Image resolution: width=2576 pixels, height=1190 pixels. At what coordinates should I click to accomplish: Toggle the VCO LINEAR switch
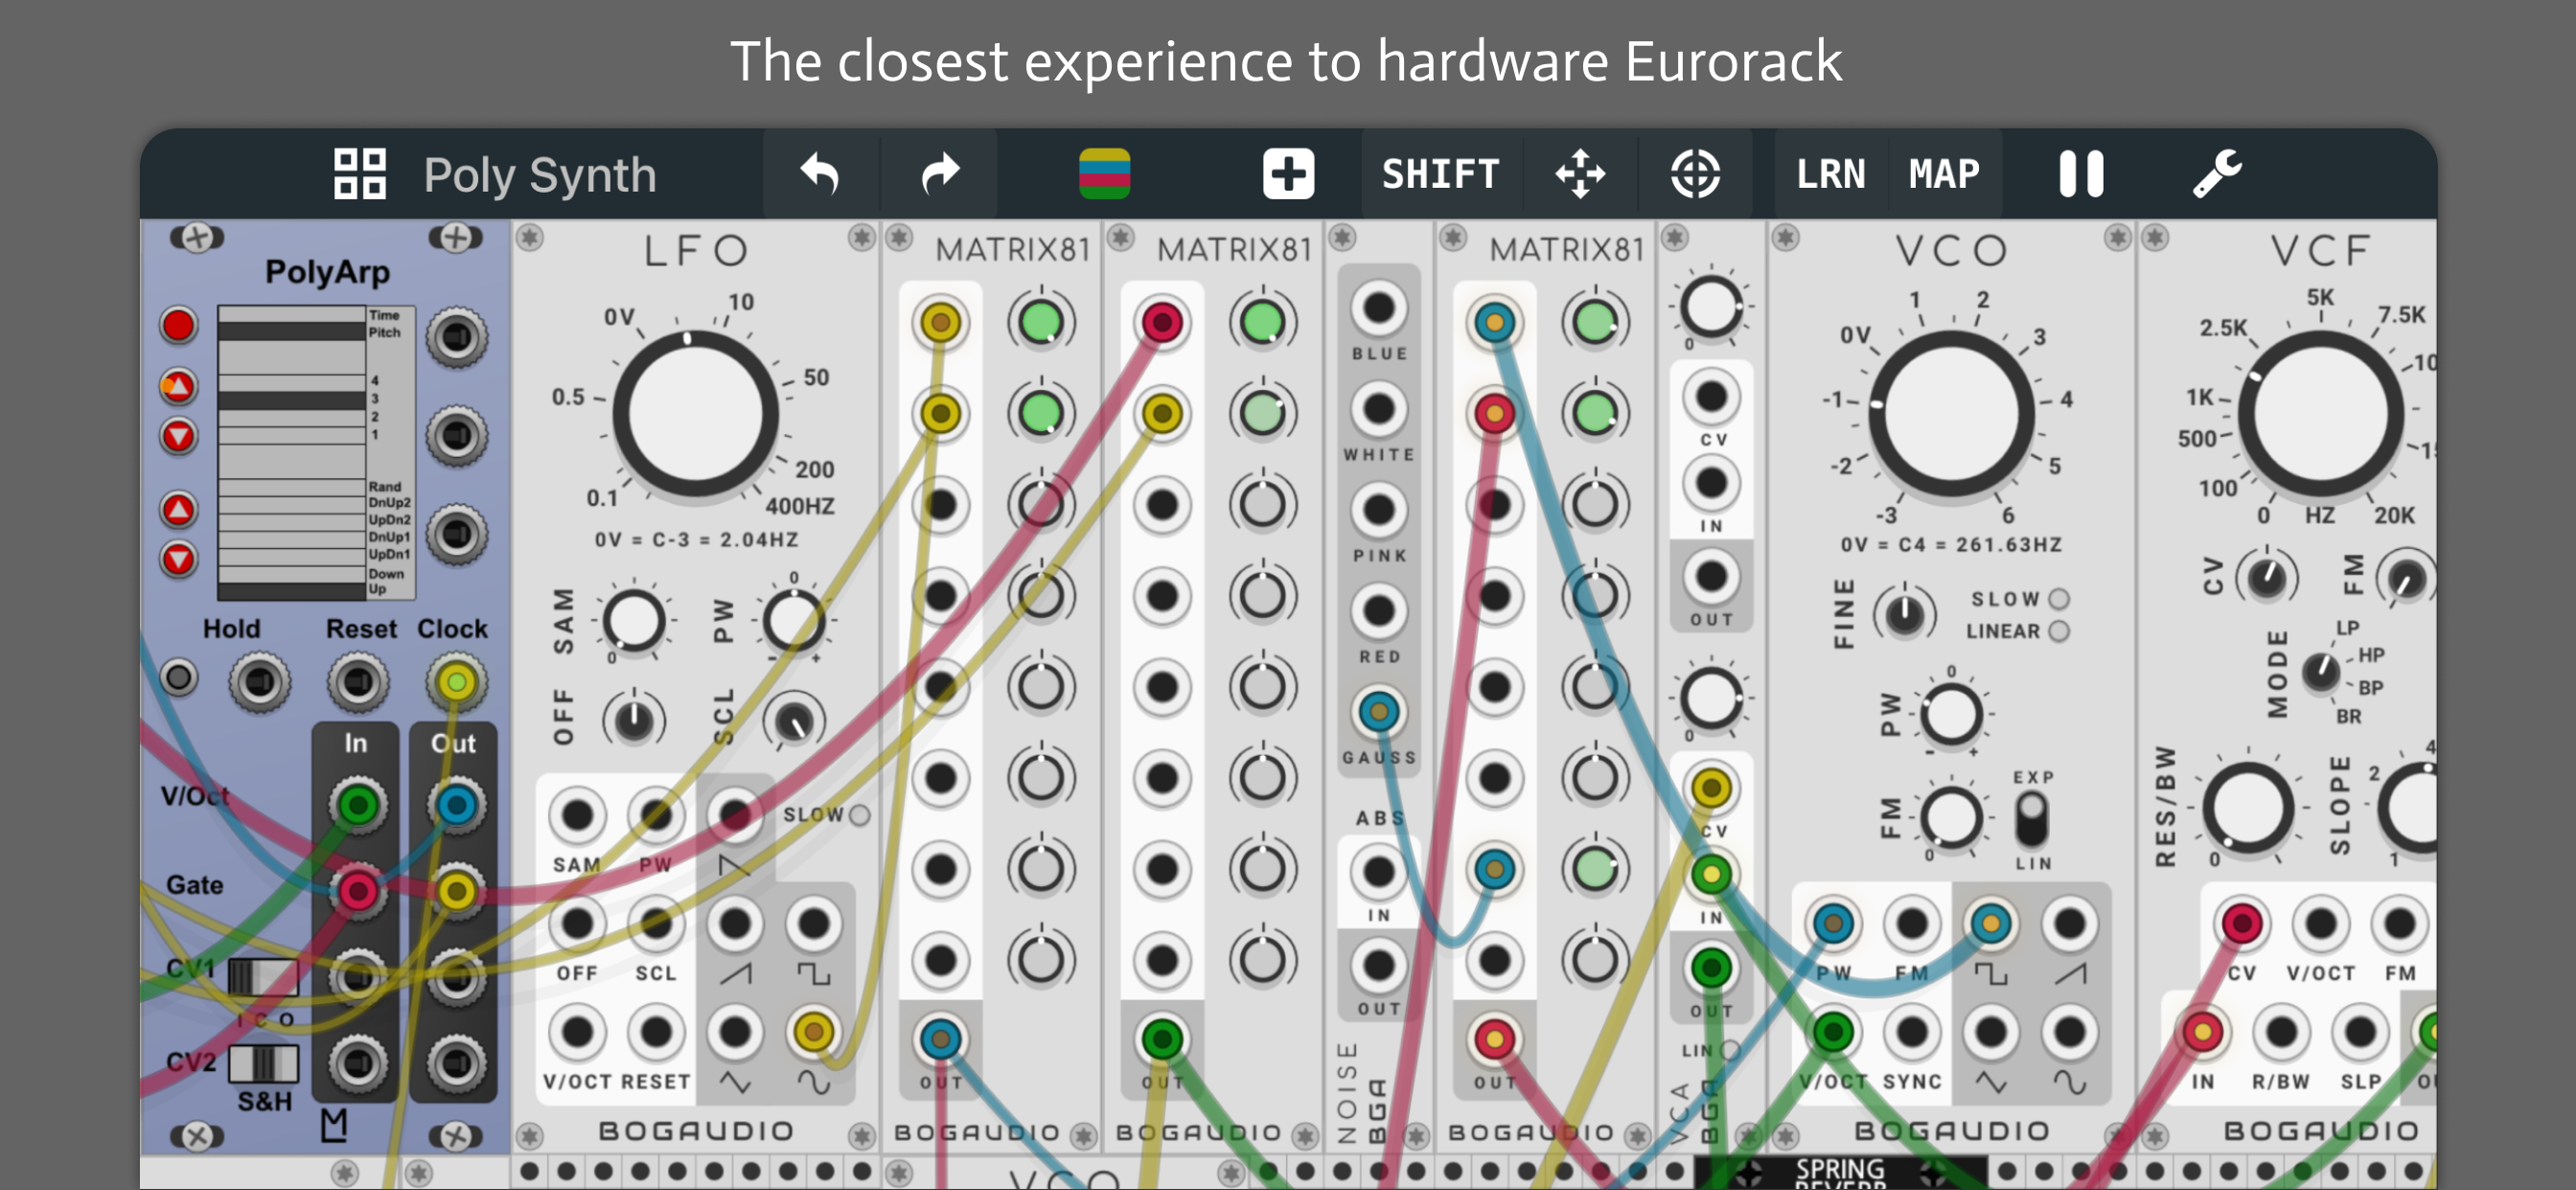(2058, 632)
